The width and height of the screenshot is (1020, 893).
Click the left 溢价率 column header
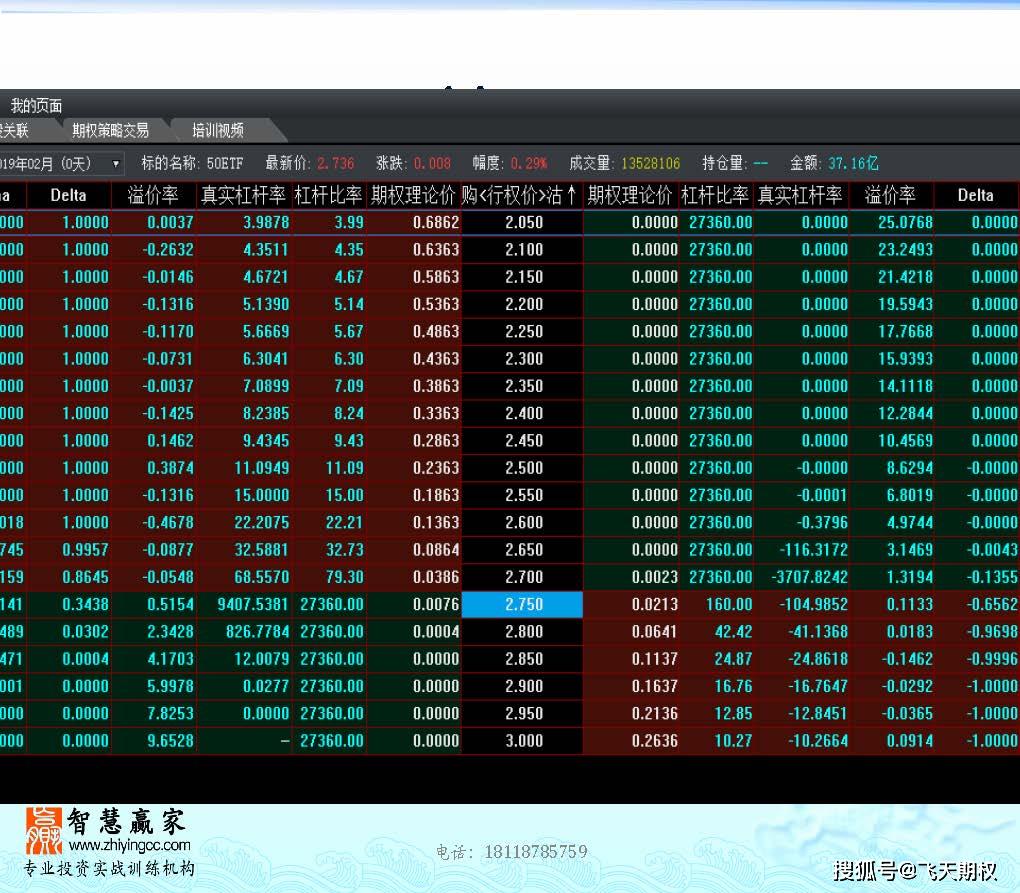click(153, 195)
